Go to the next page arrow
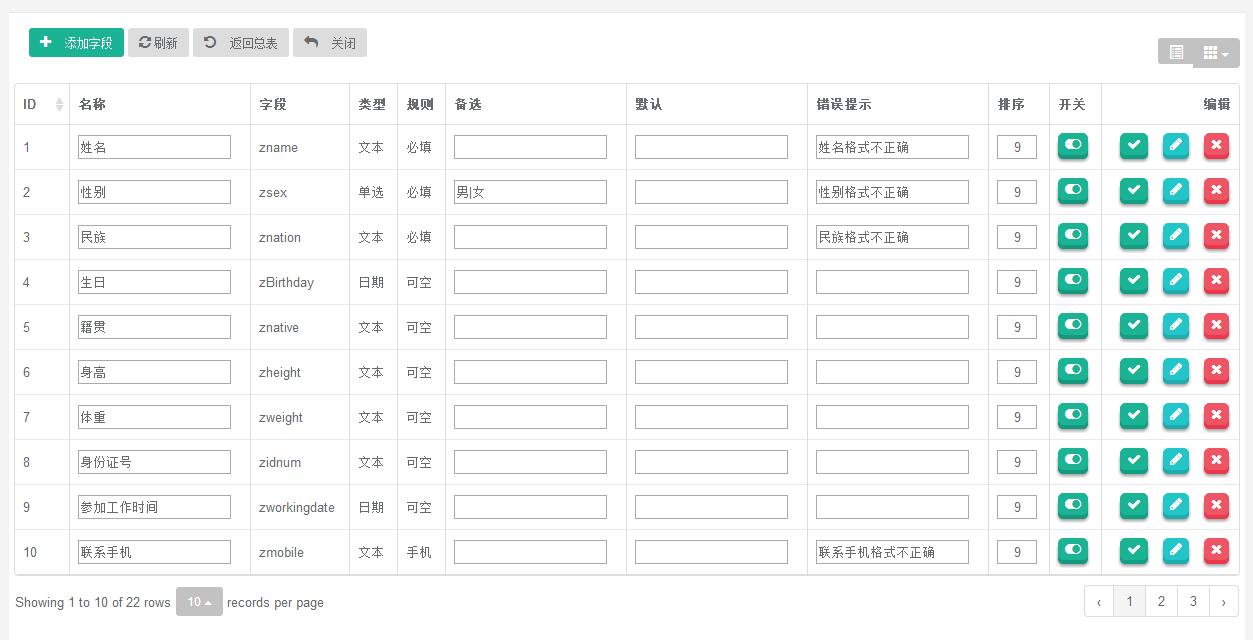1253x640 pixels. [1223, 601]
